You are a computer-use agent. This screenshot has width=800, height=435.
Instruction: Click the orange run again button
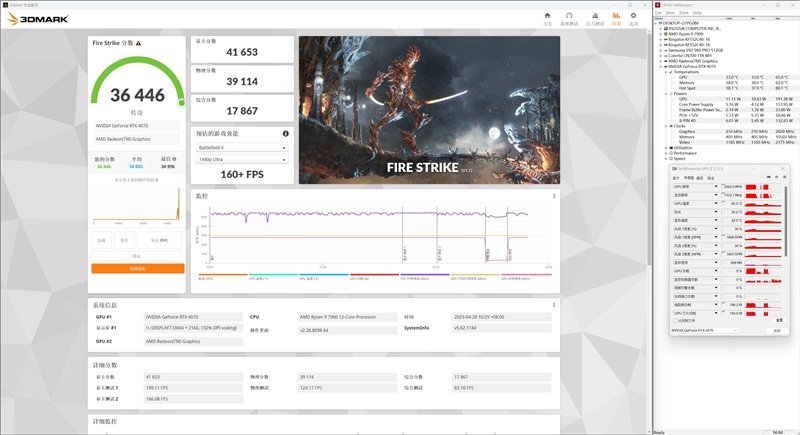(x=138, y=269)
